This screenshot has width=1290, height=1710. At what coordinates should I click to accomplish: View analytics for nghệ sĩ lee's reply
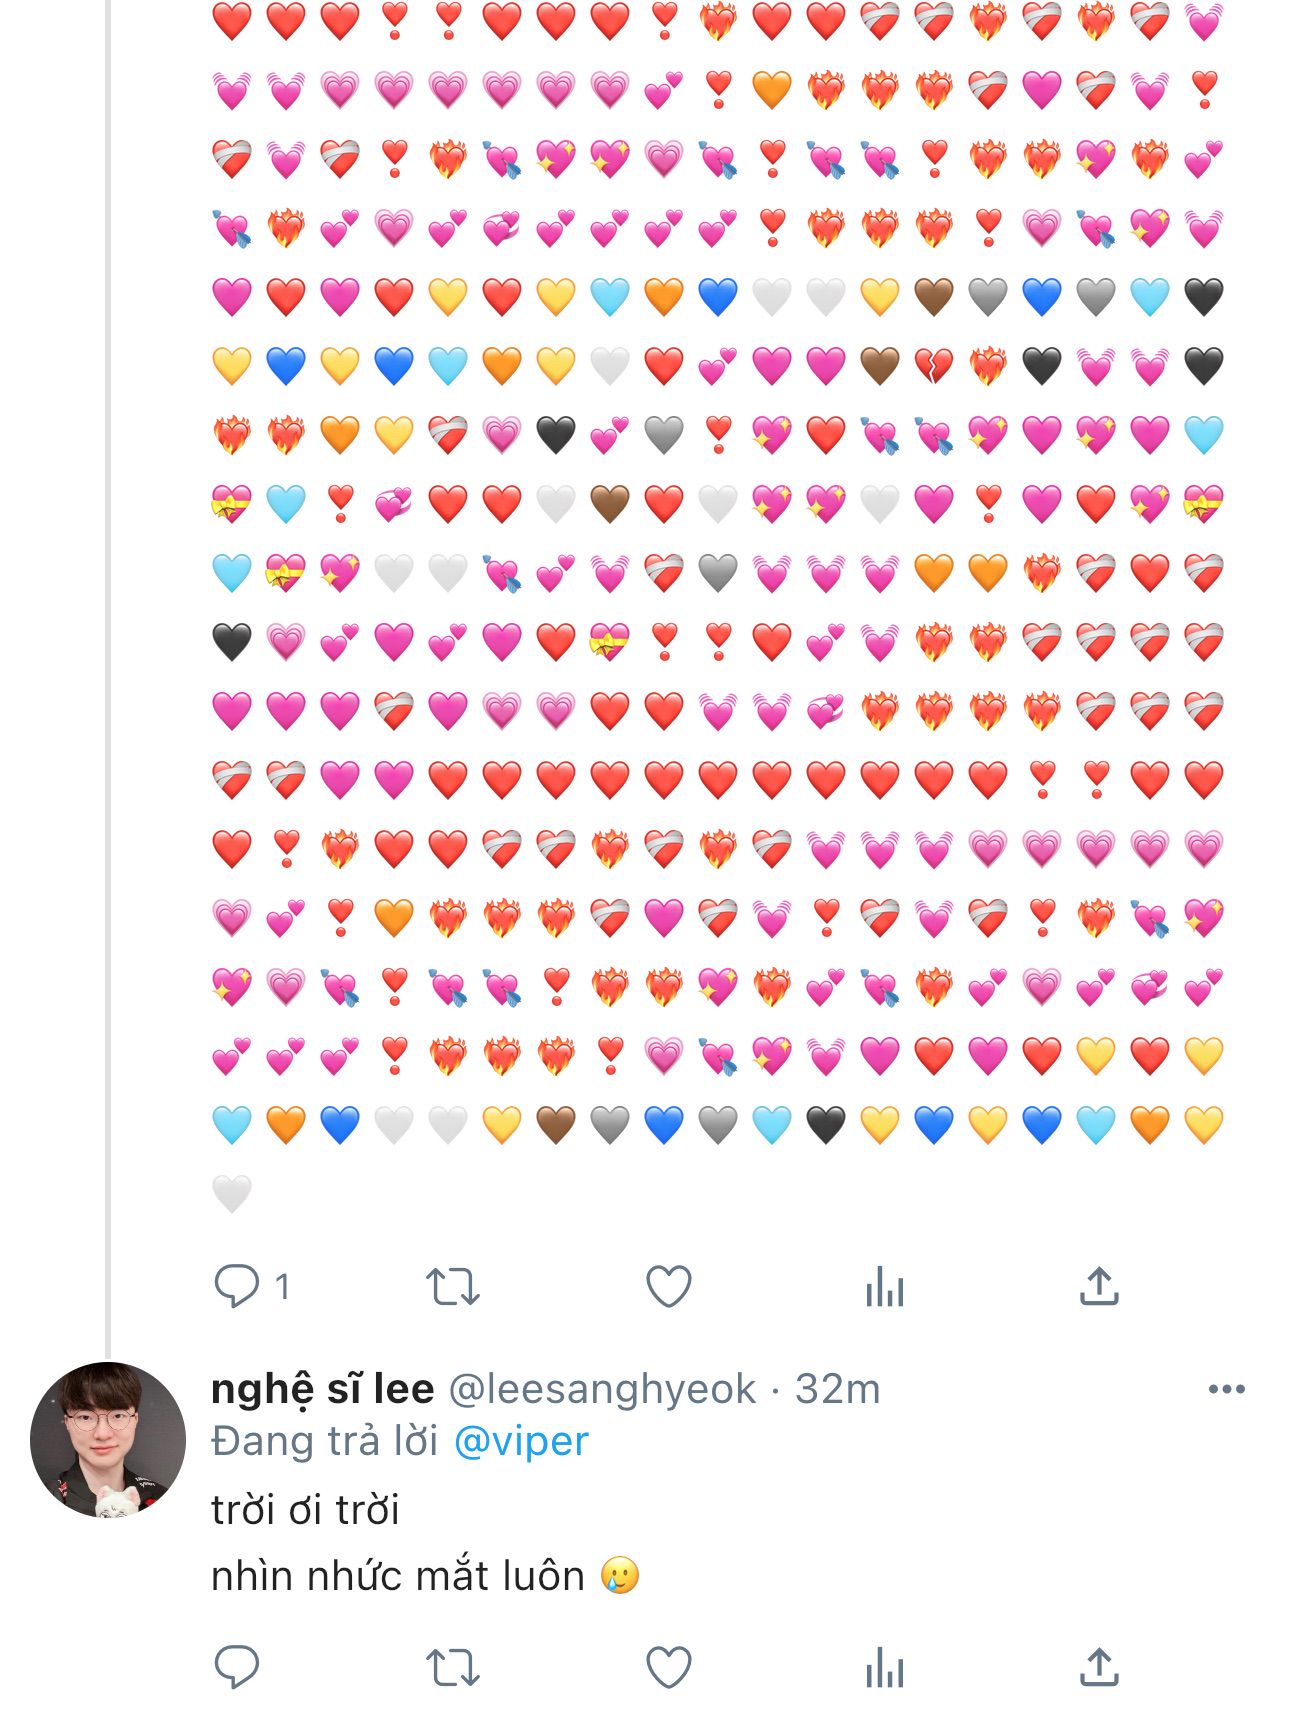(x=884, y=1668)
